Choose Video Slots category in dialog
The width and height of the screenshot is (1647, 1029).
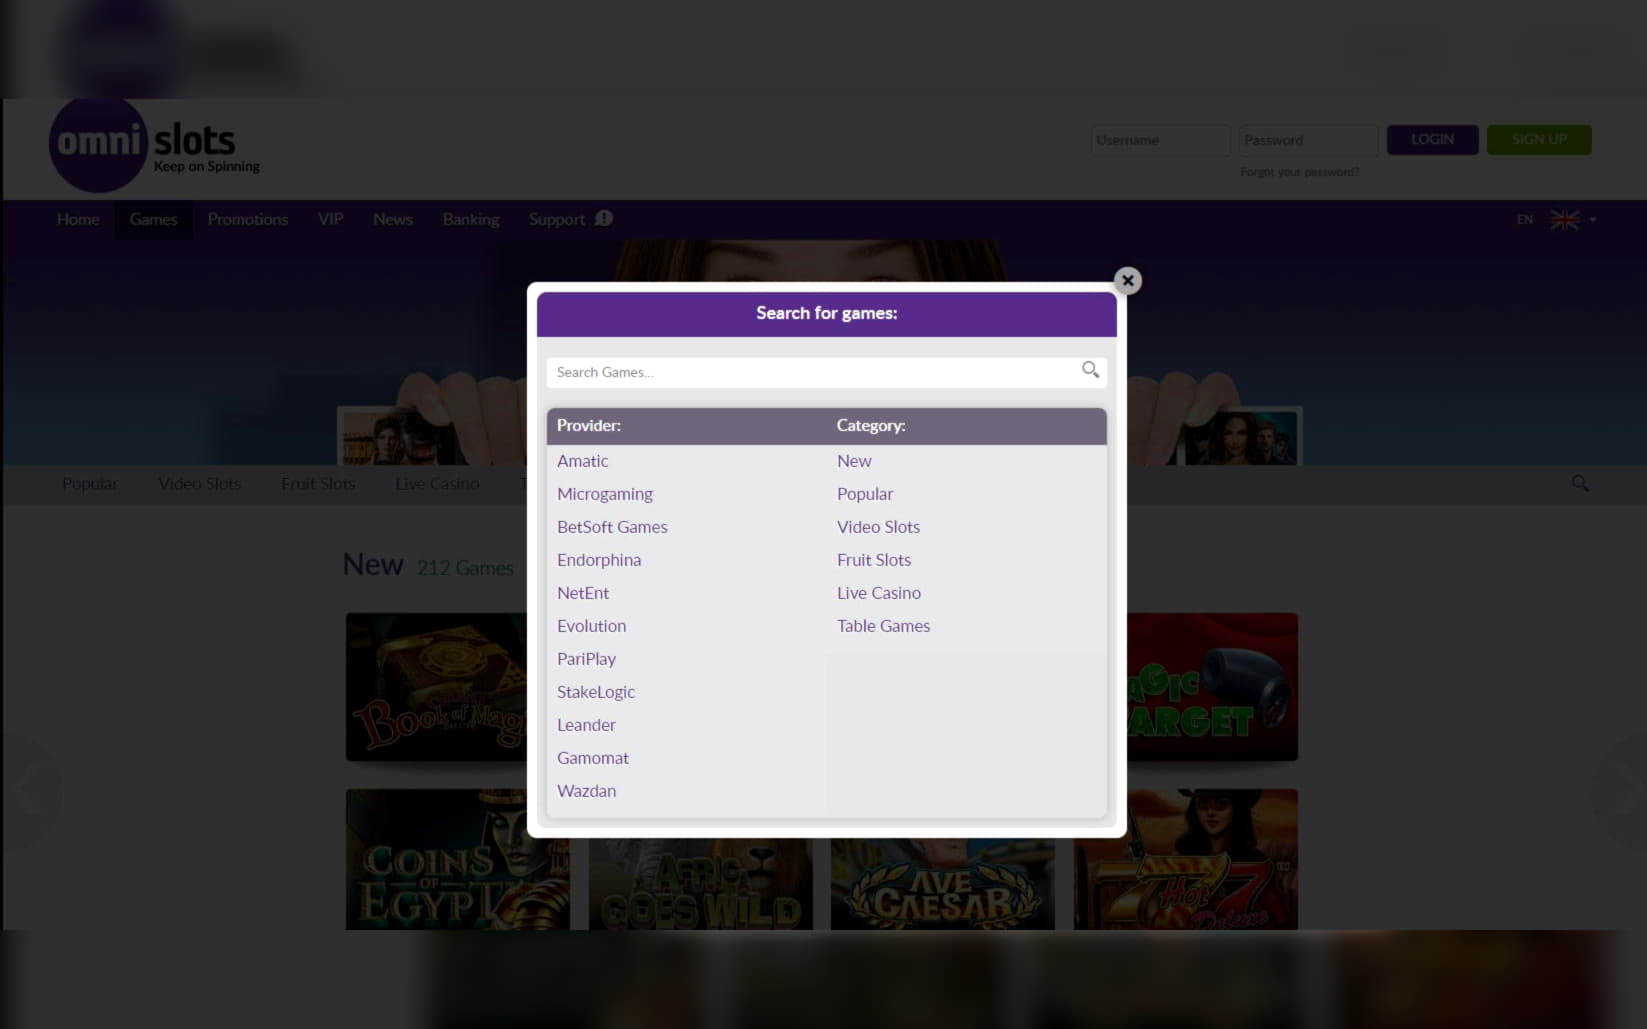click(878, 527)
